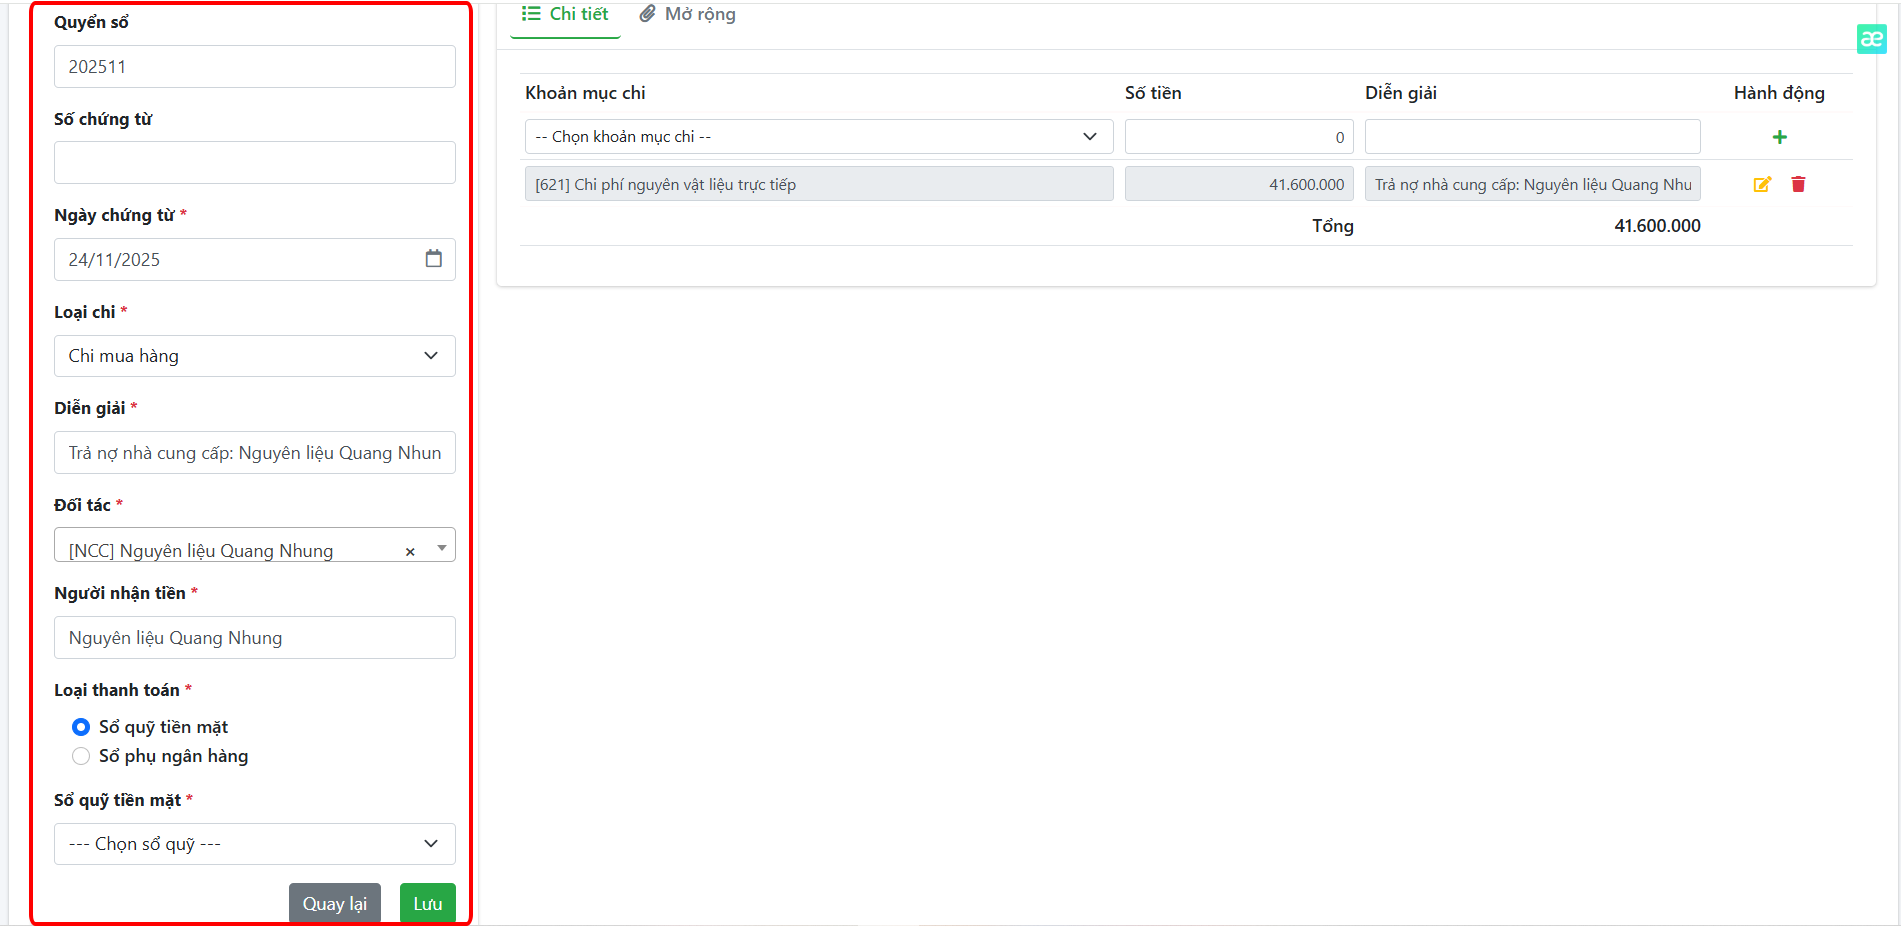Click the Quyển số field showing 202511
1901x926 pixels.
click(254, 67)
